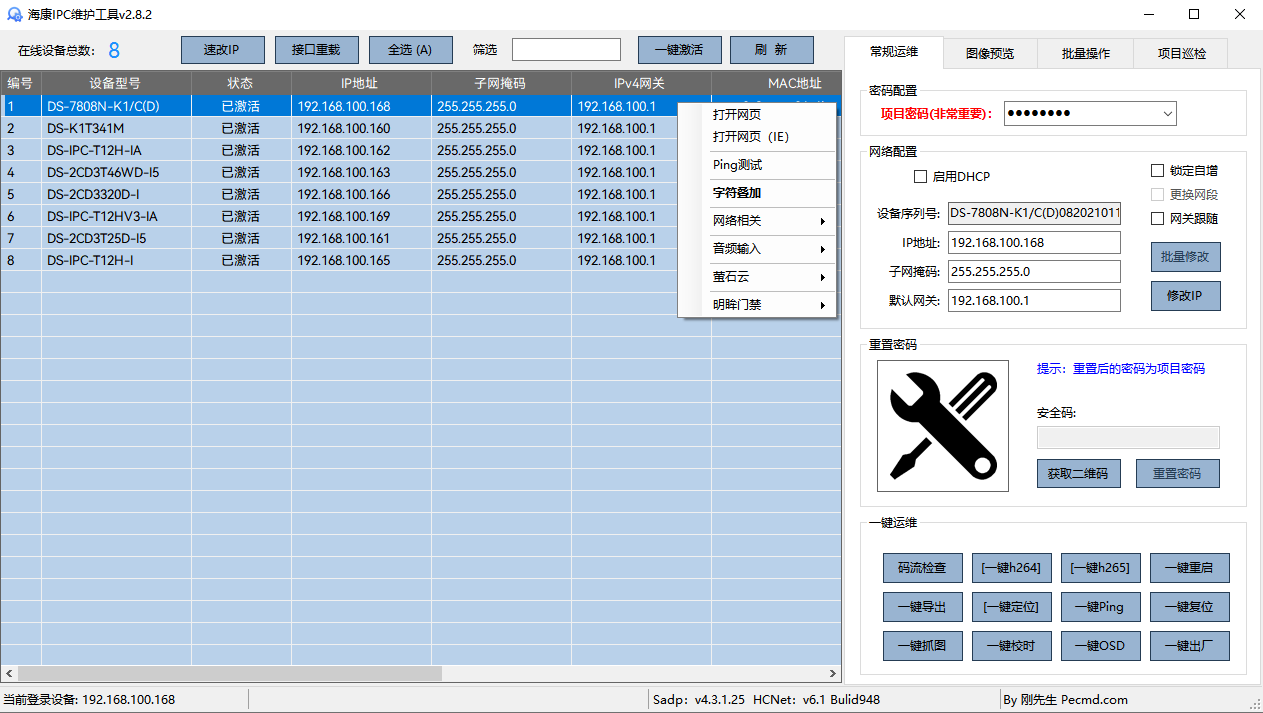The image size is (1263, 713).
Task: Click the horizontal scrollbar thumb of device table
Action: [229, 674]
